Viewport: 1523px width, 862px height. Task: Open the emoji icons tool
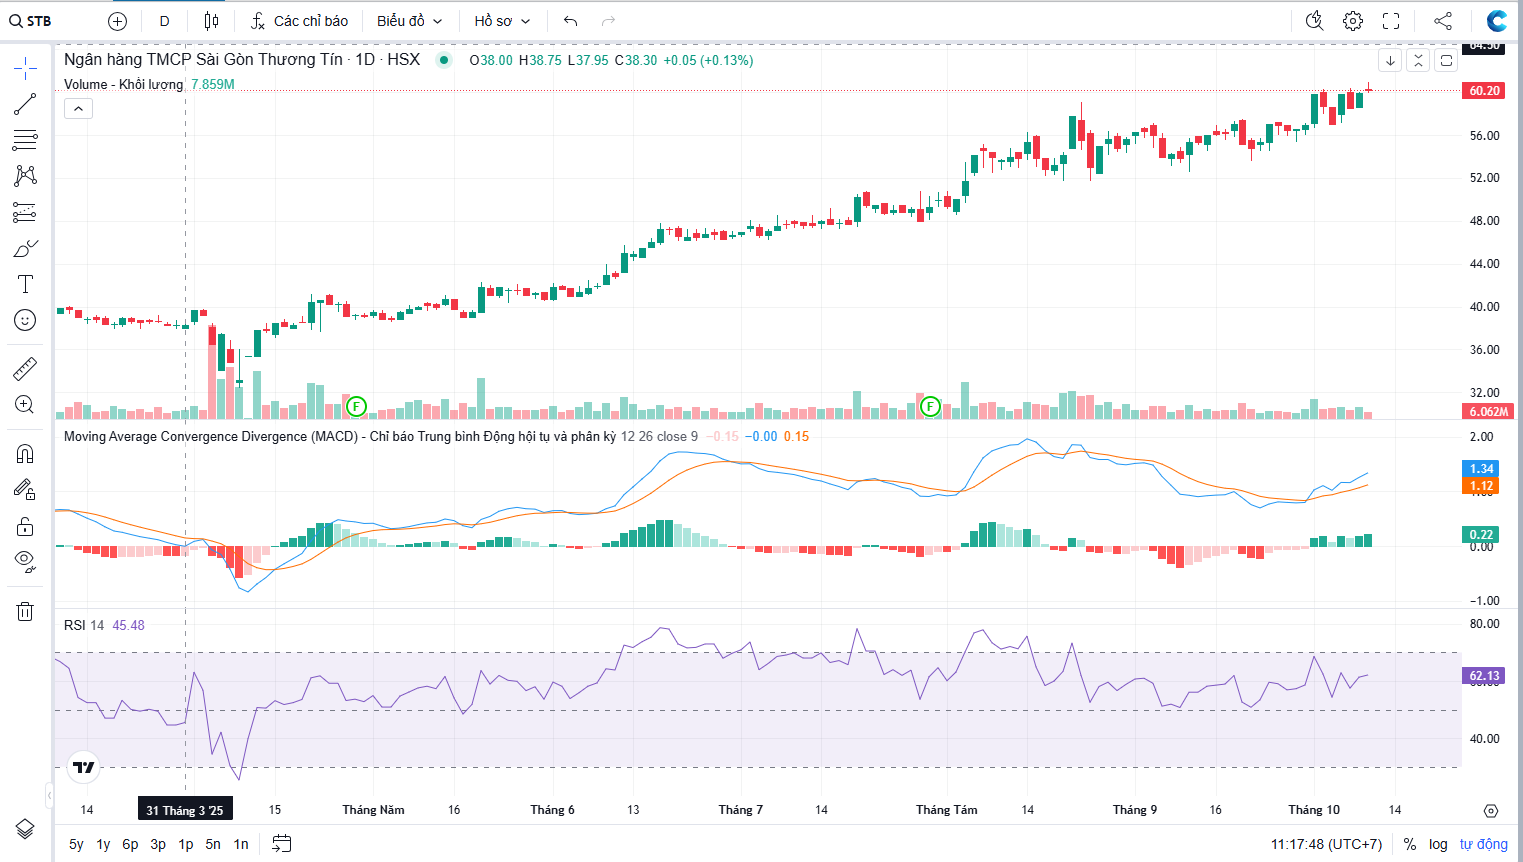[x=25, y=320]
